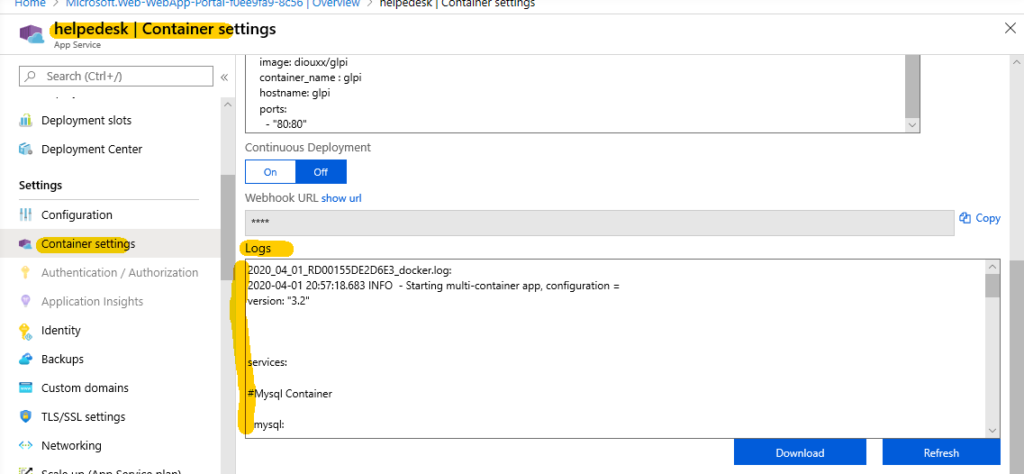Click the TLS/SSL settings shield icon

click(x=26, y=417)
